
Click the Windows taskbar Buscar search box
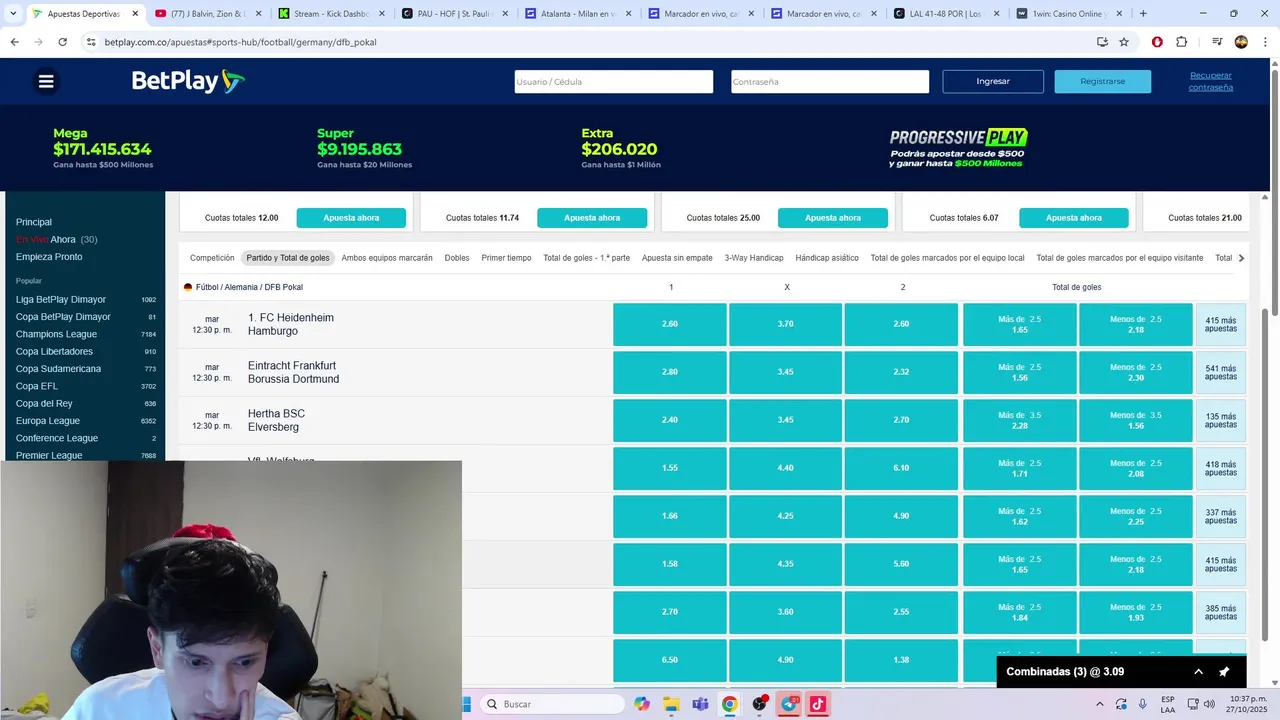pyautogui.click(x=551, y=704)
